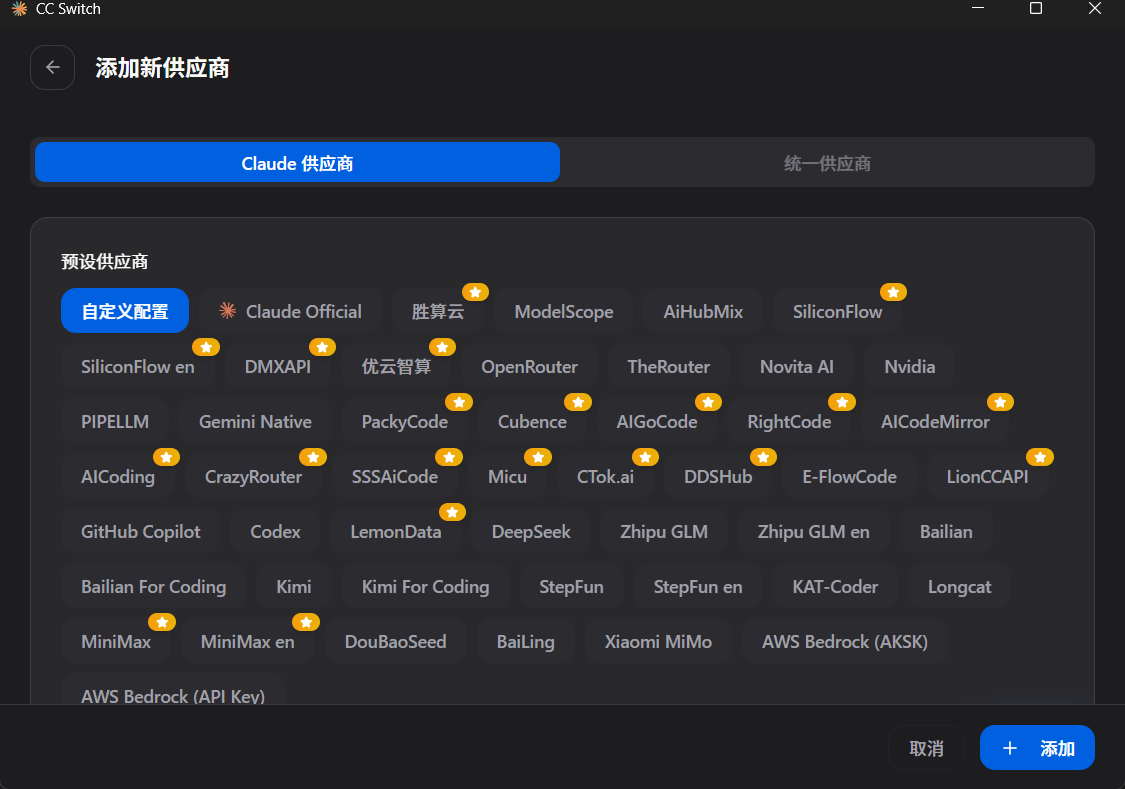Click the star badge on SiliconFlow en
The width and height of the screenshot is (1125, 789).
coord(206,347)
